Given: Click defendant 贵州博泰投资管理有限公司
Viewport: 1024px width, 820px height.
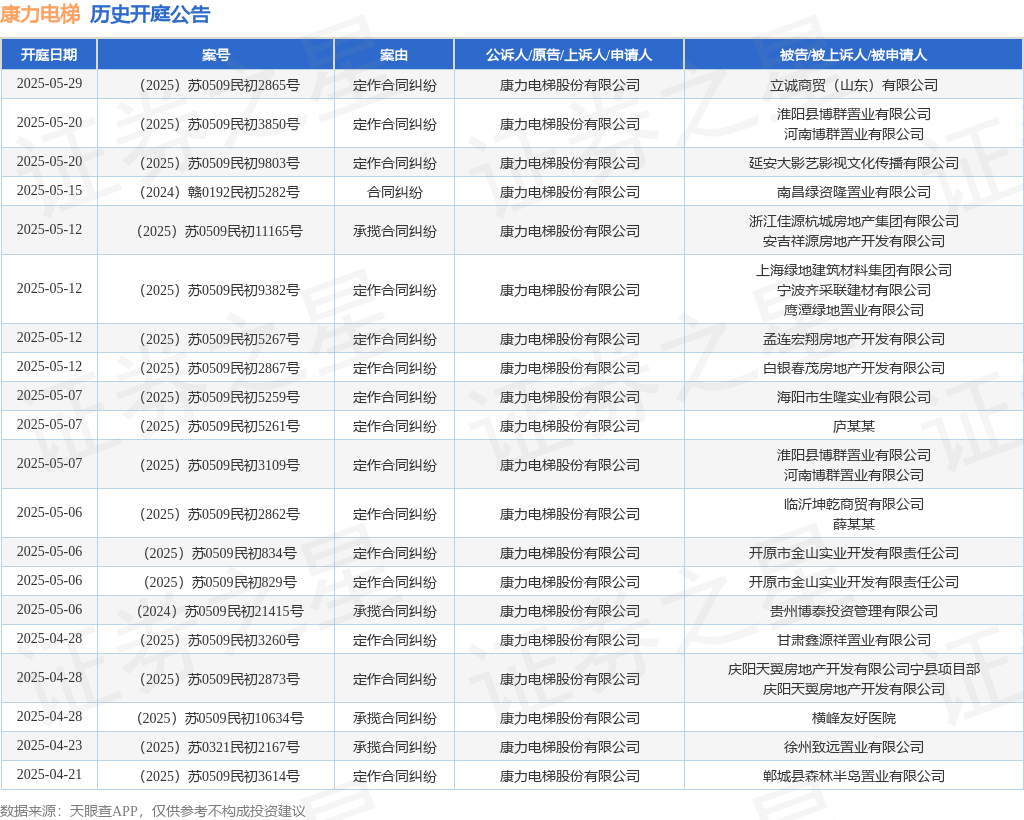Looking at the screenshot, I should point(854,611).
